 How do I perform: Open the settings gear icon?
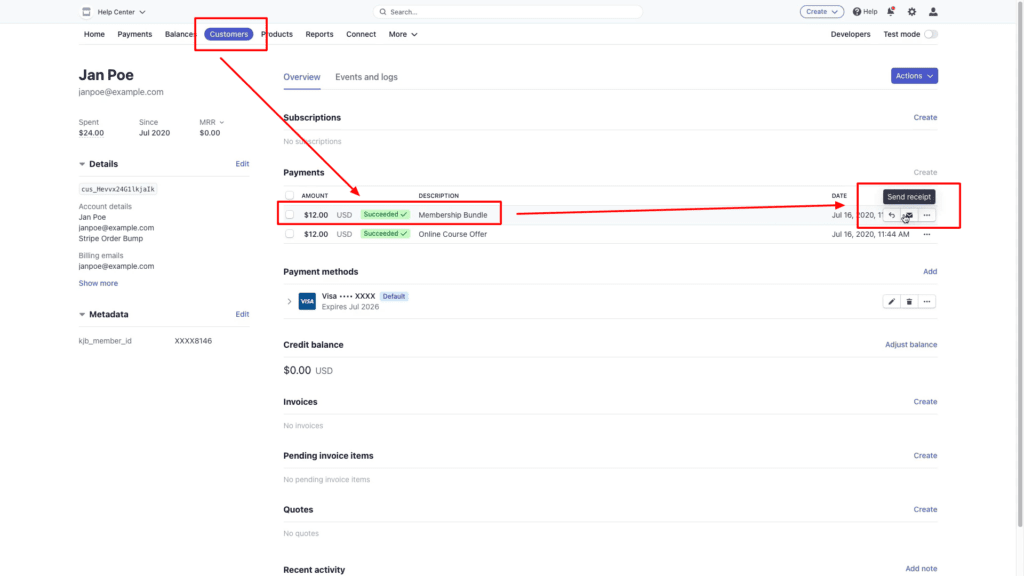click(912, 12)
